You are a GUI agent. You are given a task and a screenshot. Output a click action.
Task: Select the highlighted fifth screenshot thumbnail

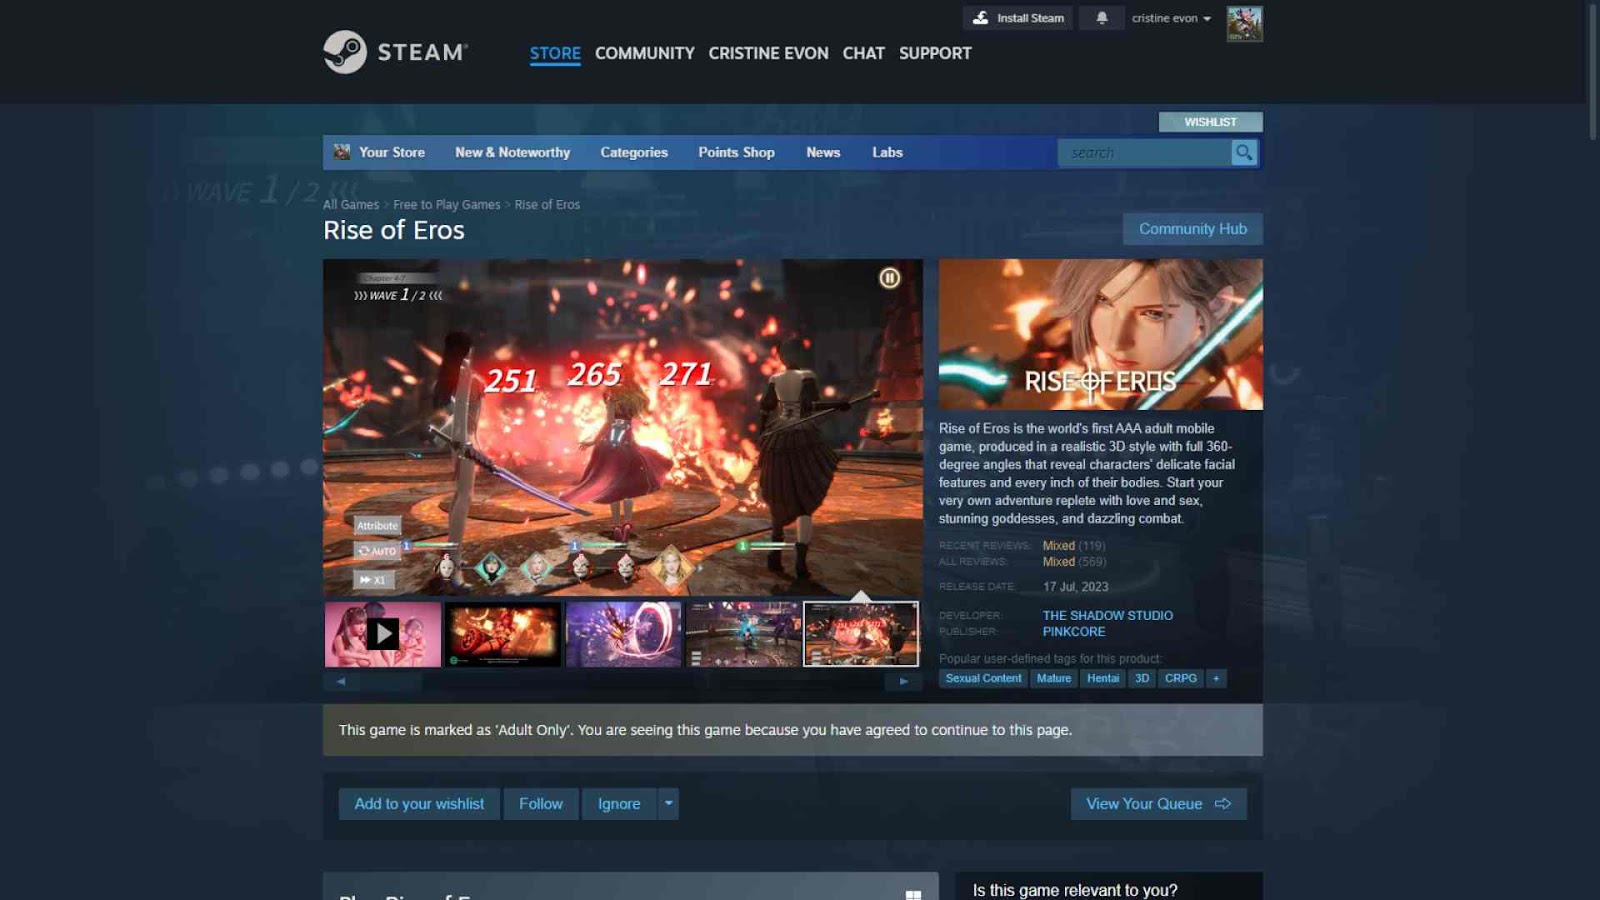point(861,634)
